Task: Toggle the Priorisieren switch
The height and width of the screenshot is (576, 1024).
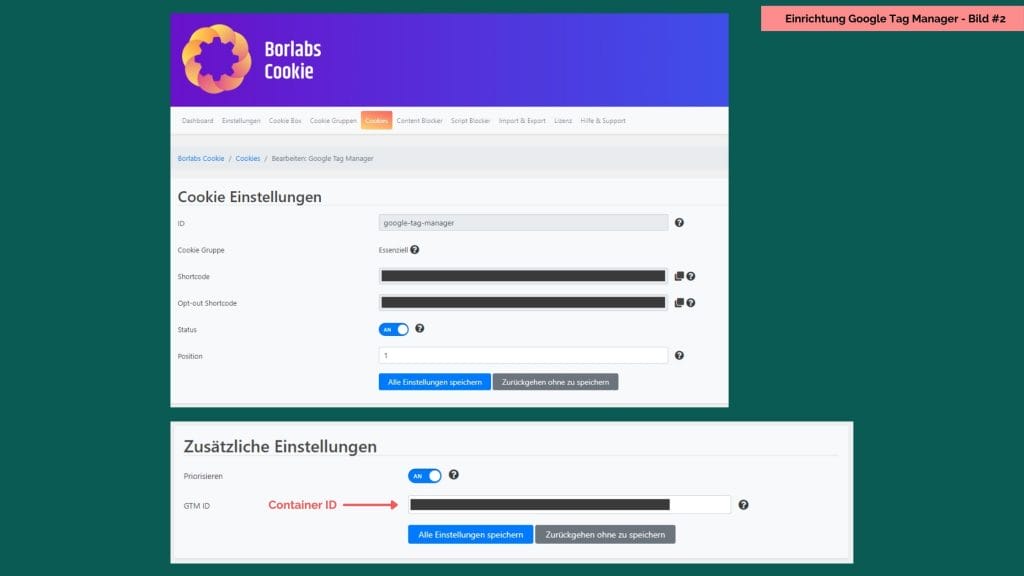Action: coord(425,476)
